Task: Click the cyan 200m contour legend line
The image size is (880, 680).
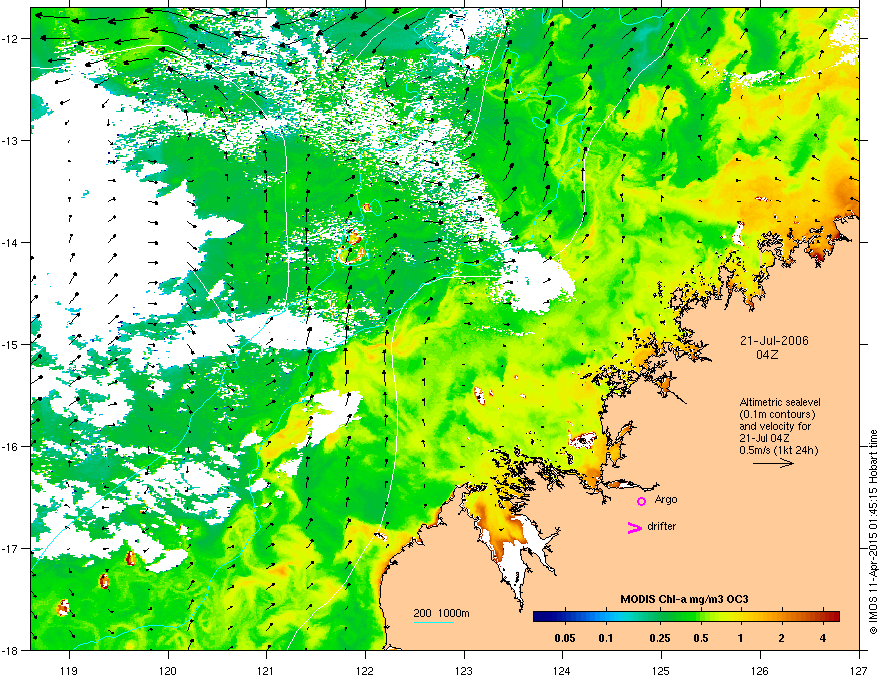Action: coord(433,622)
